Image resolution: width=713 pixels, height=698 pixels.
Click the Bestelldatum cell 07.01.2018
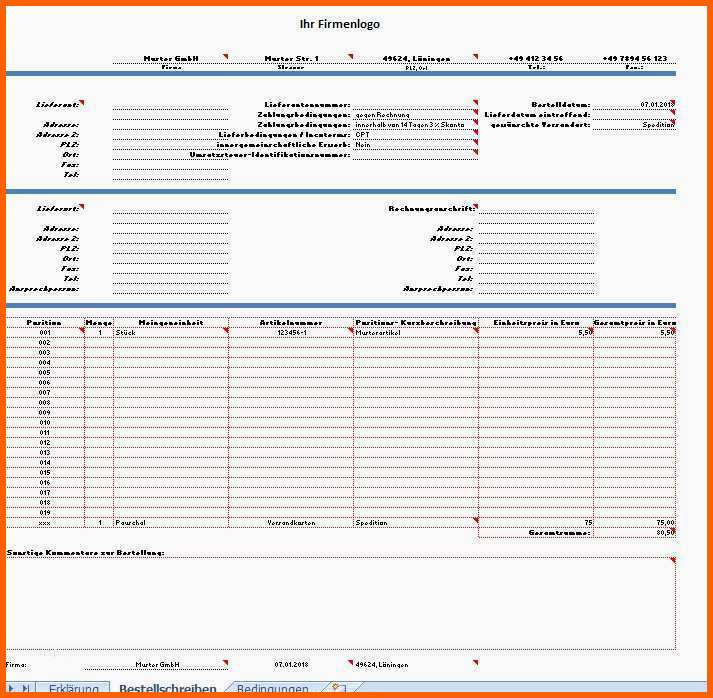[x=633, y=105]
